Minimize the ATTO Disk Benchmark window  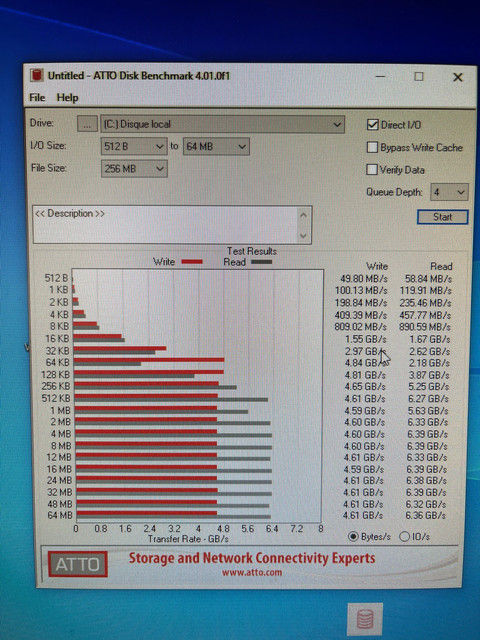pyautogui.click(x=380, y=76)
